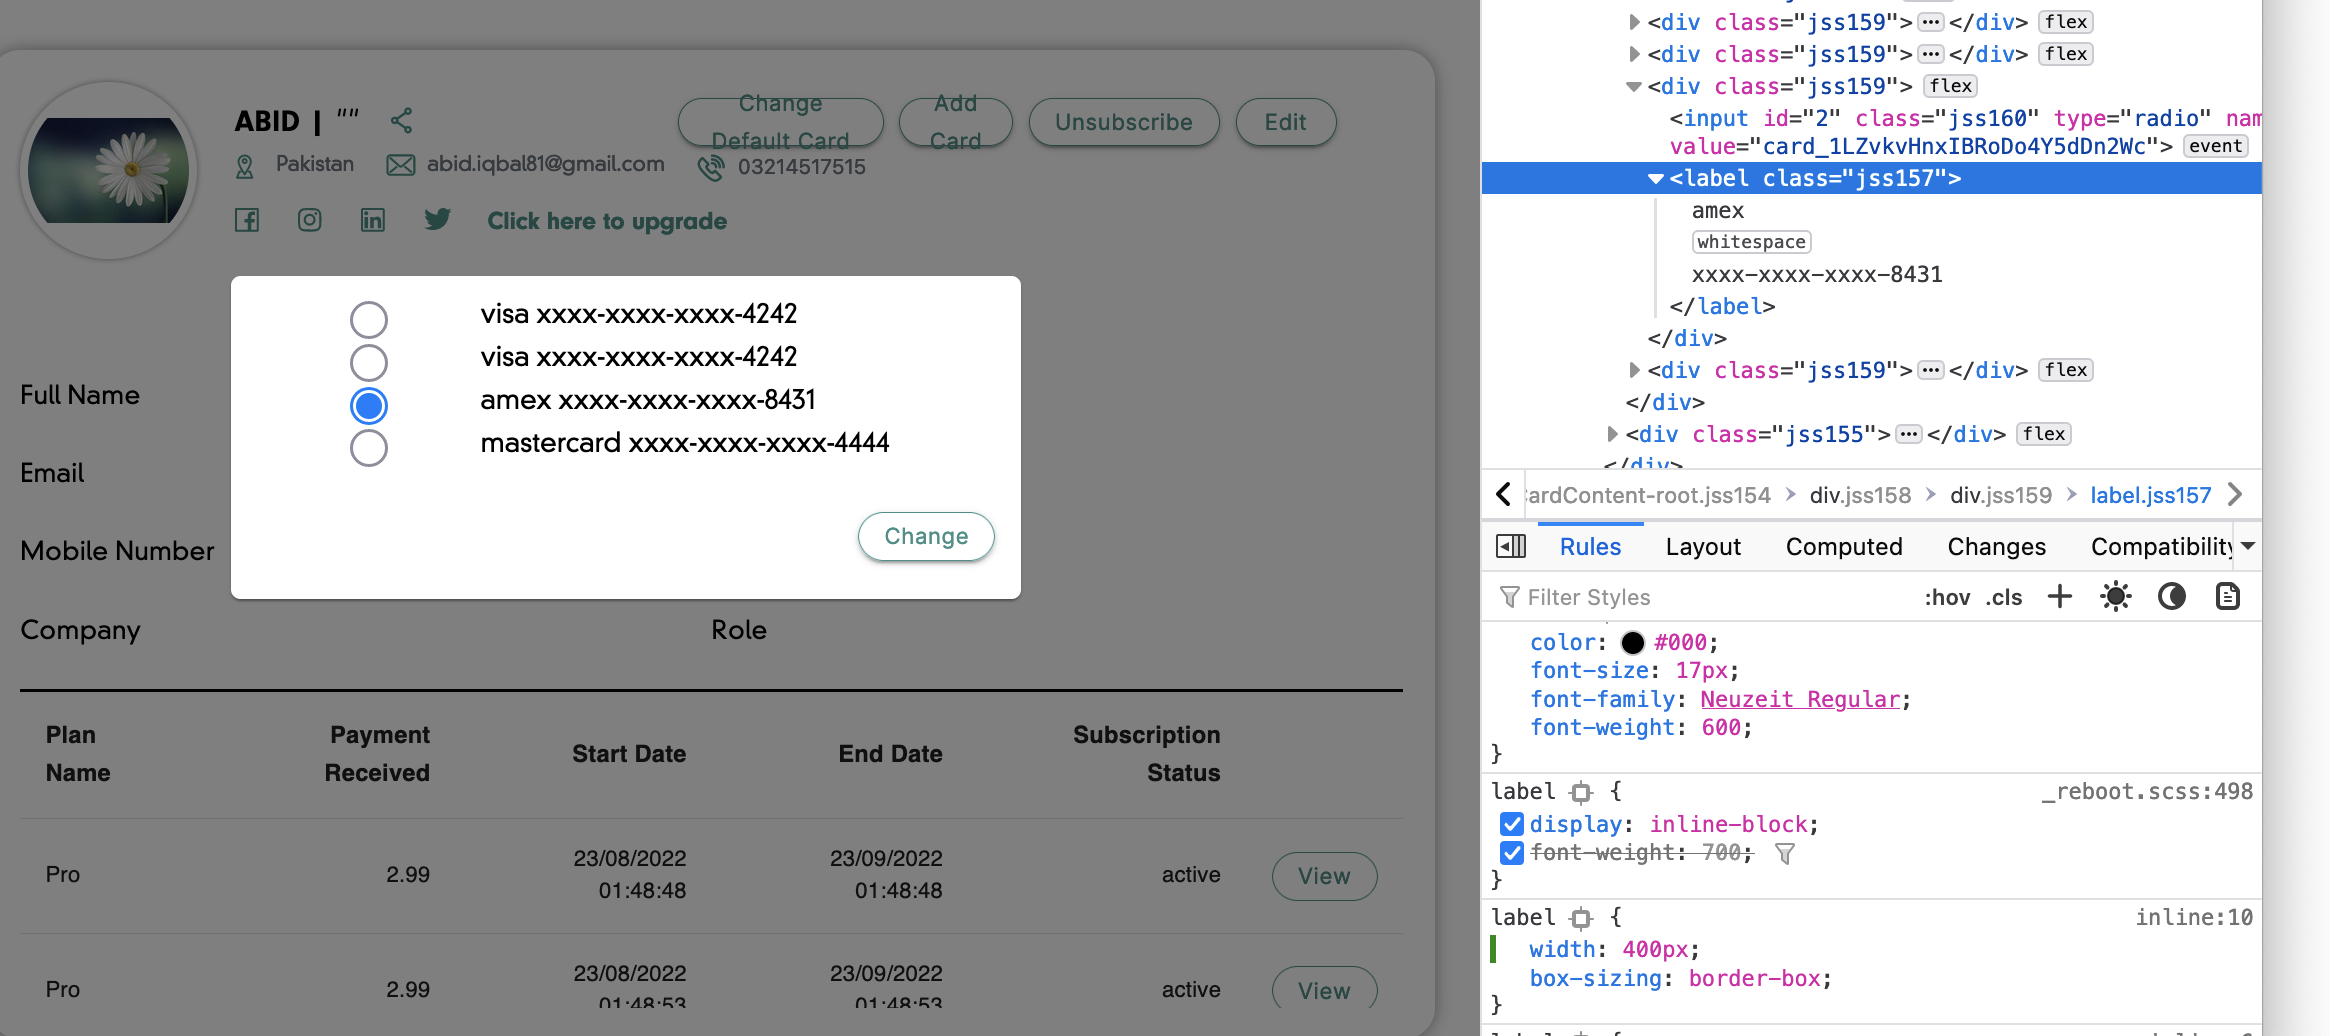Select the amex card ending 8431
The image size is (2330, 1036).
point(369,405)
